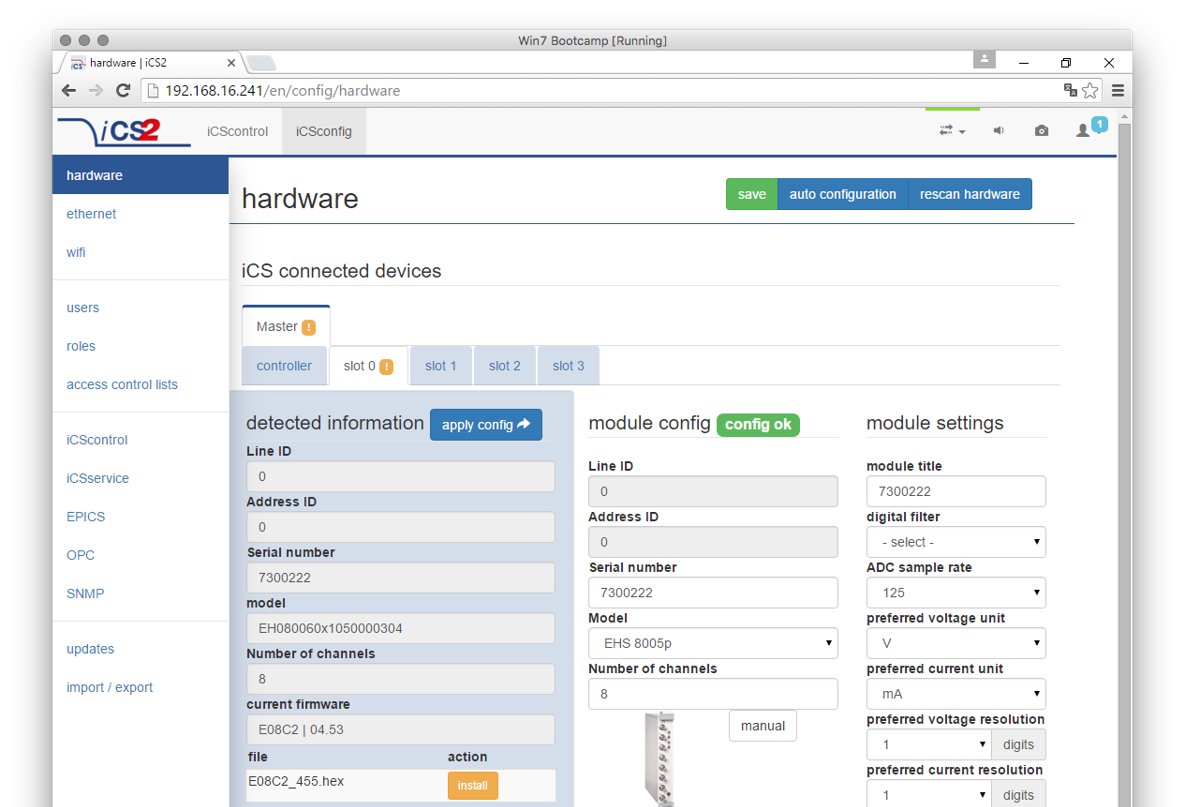The height and width of the screenshot is (807, 1185).
Task: Click the translate page icon in address bar
Action: [x=1070, y=90]
